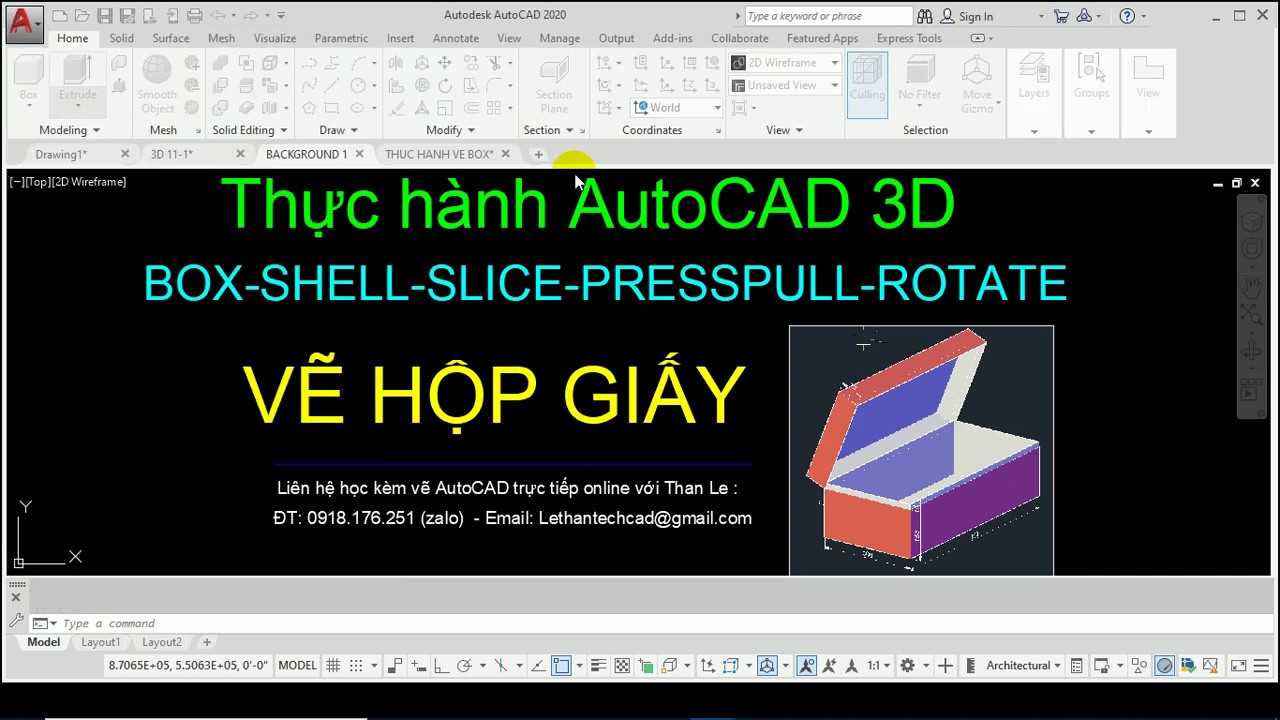Click the keyword search input field

pos(829,16)
